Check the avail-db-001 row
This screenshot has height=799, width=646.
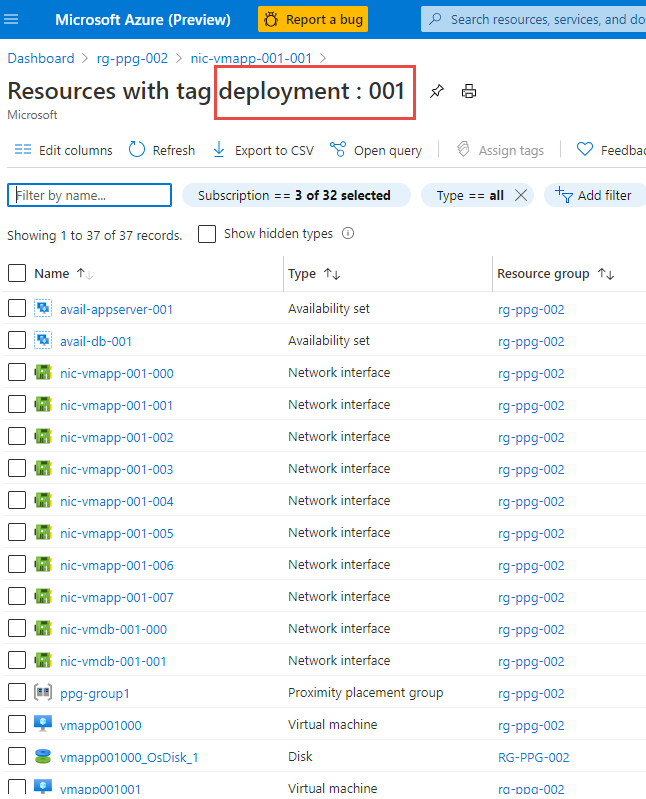click(x=17, y=340)
